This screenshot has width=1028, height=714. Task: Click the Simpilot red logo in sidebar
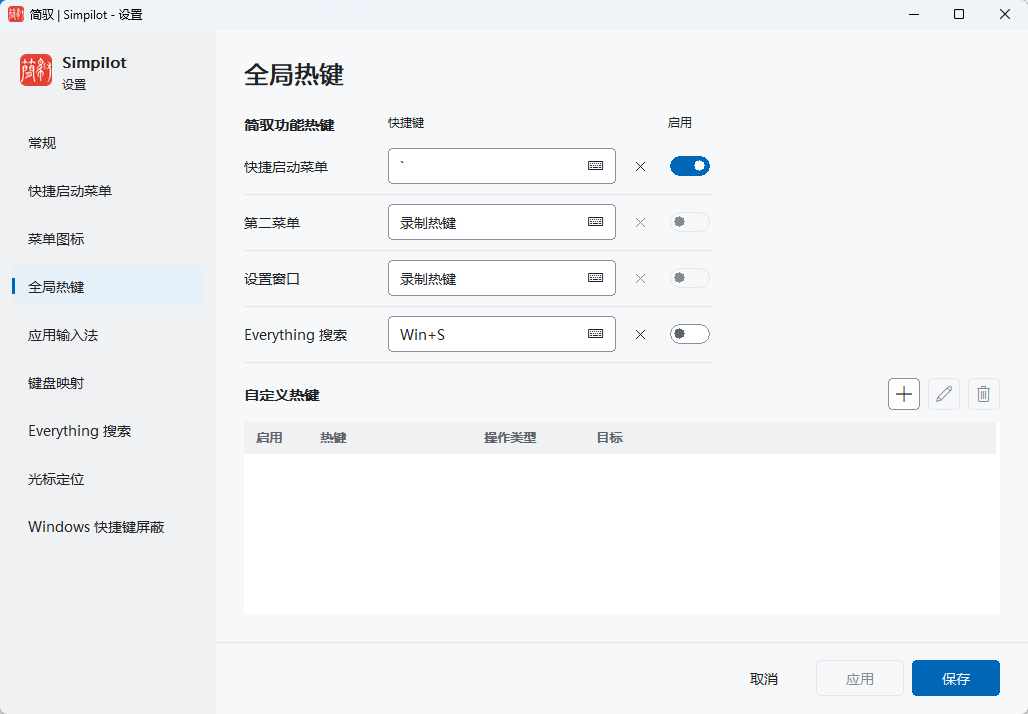(36, 70)
